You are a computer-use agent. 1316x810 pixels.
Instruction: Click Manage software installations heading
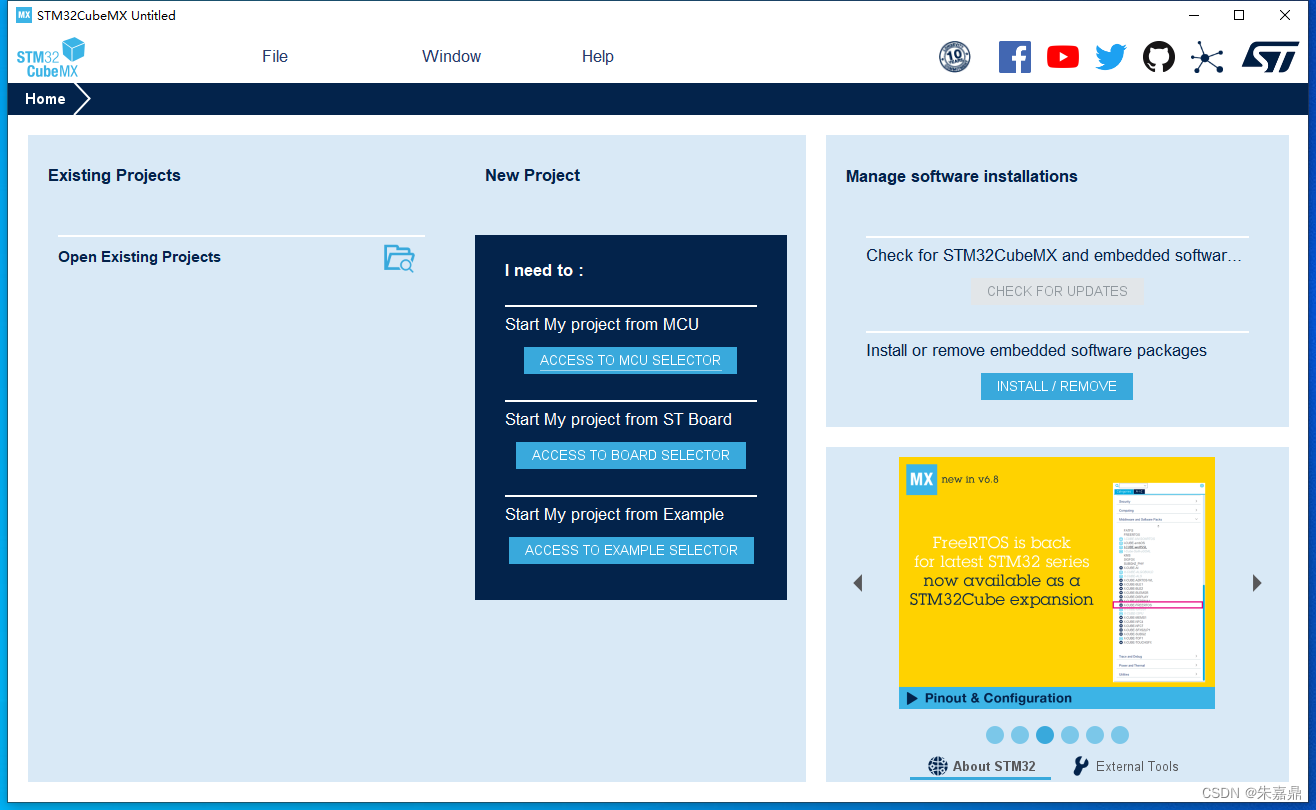962,176
